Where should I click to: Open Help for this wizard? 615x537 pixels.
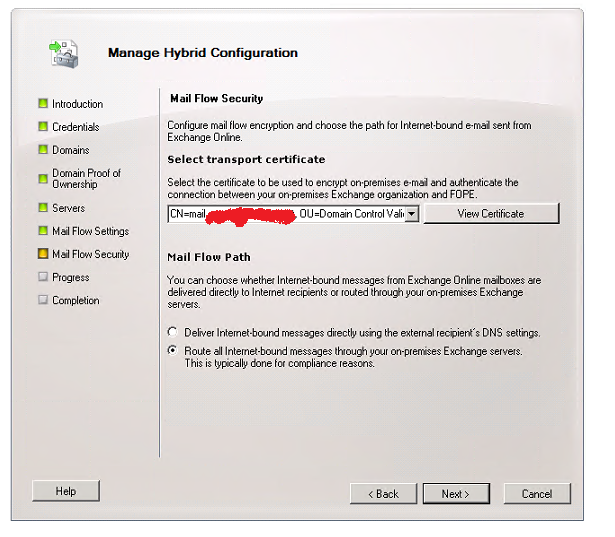(x=66, y=492)
